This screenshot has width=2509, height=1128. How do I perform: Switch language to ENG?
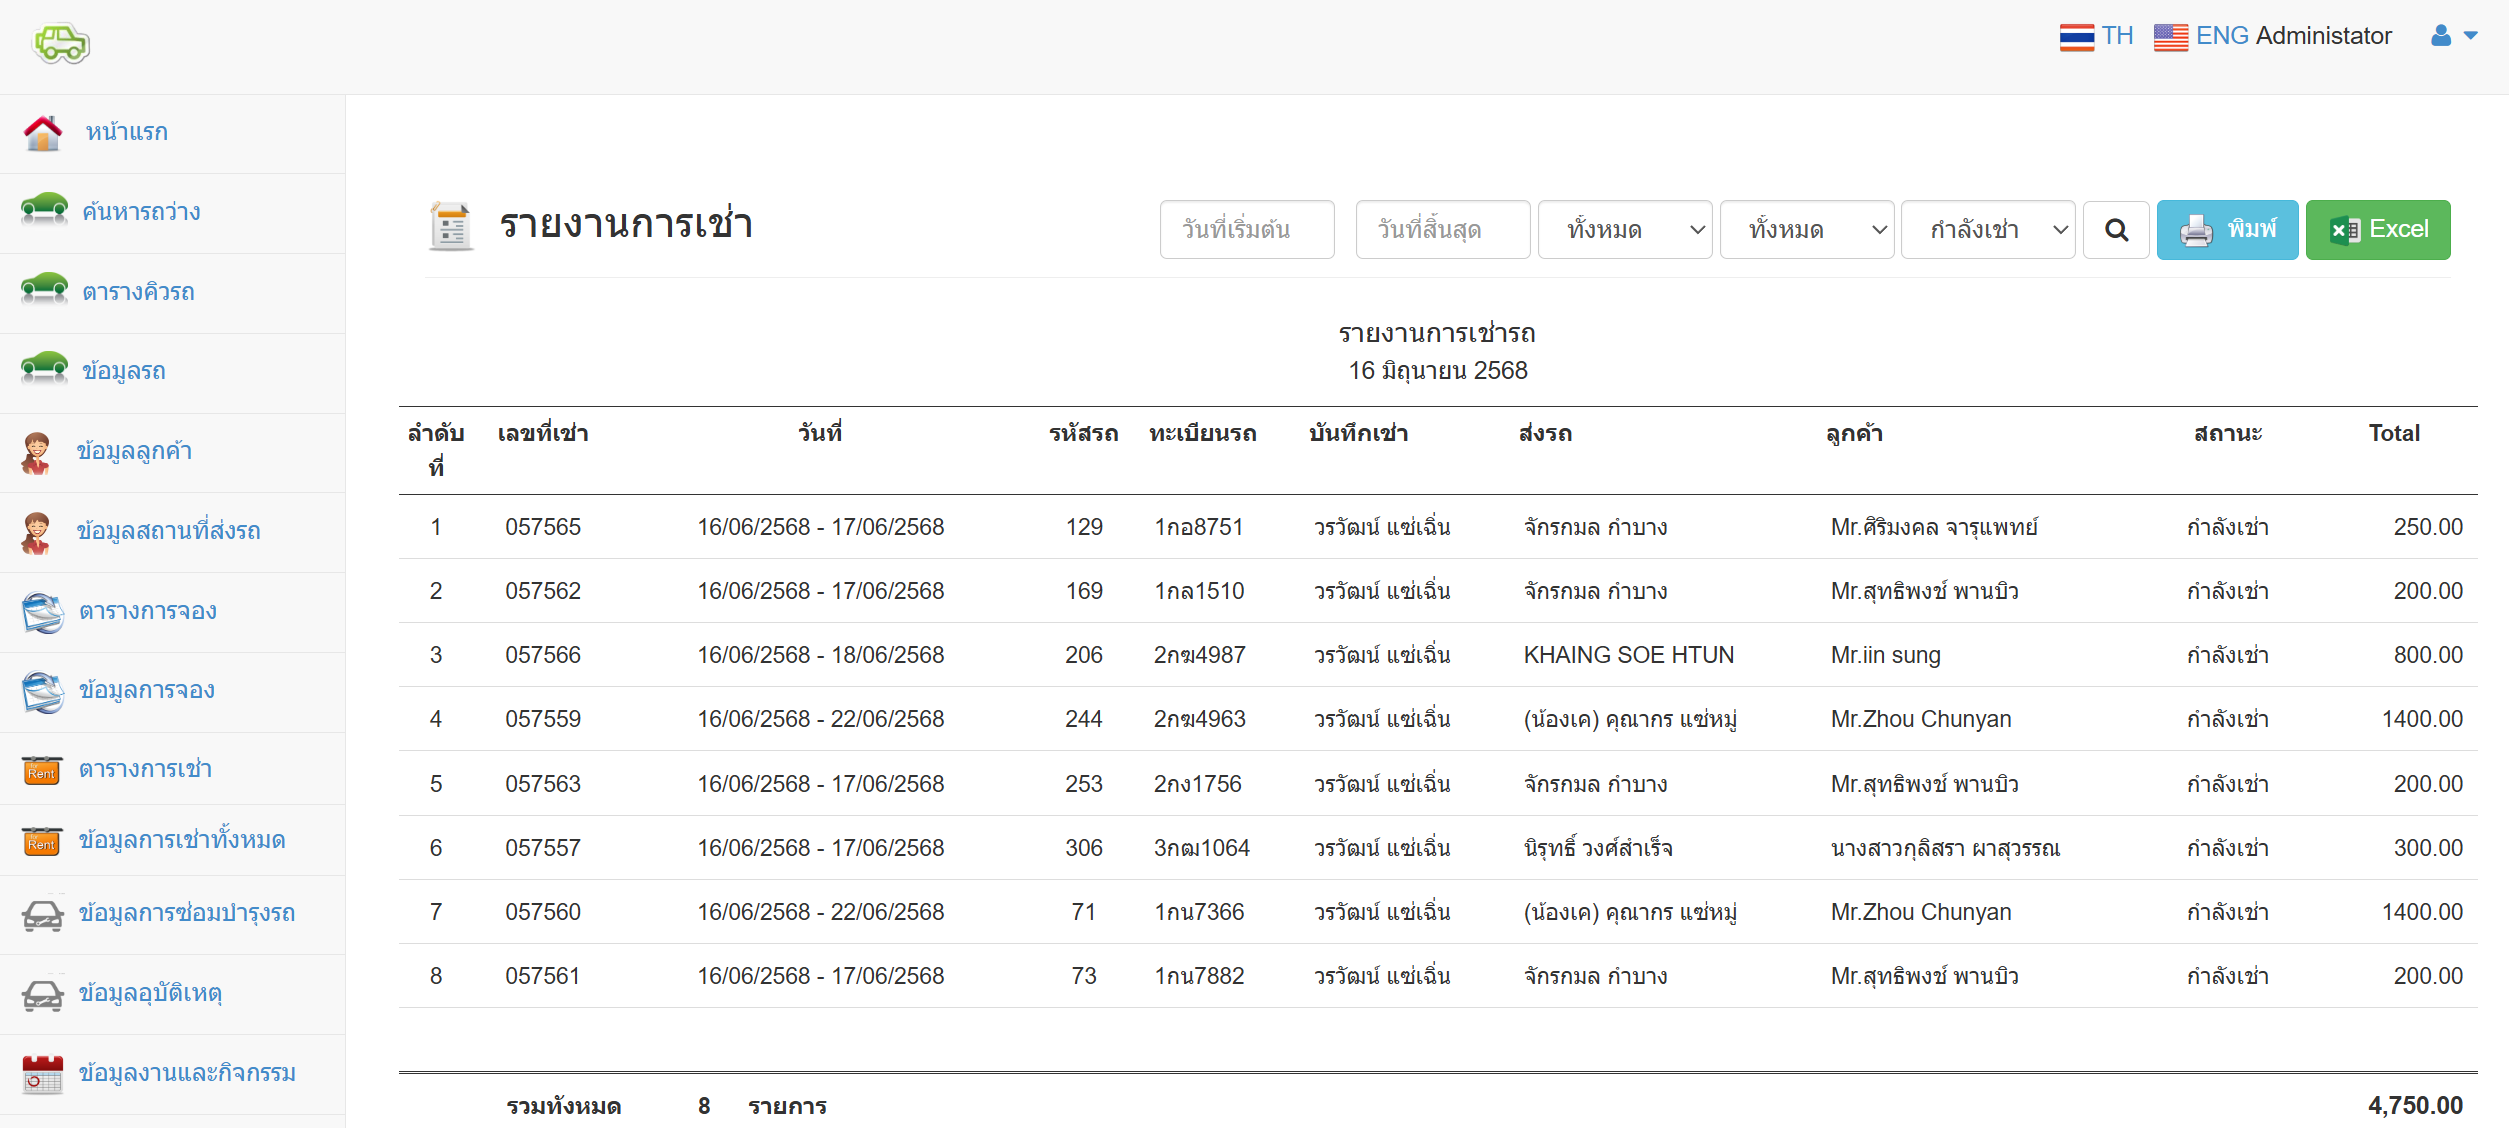(2222, 36)
